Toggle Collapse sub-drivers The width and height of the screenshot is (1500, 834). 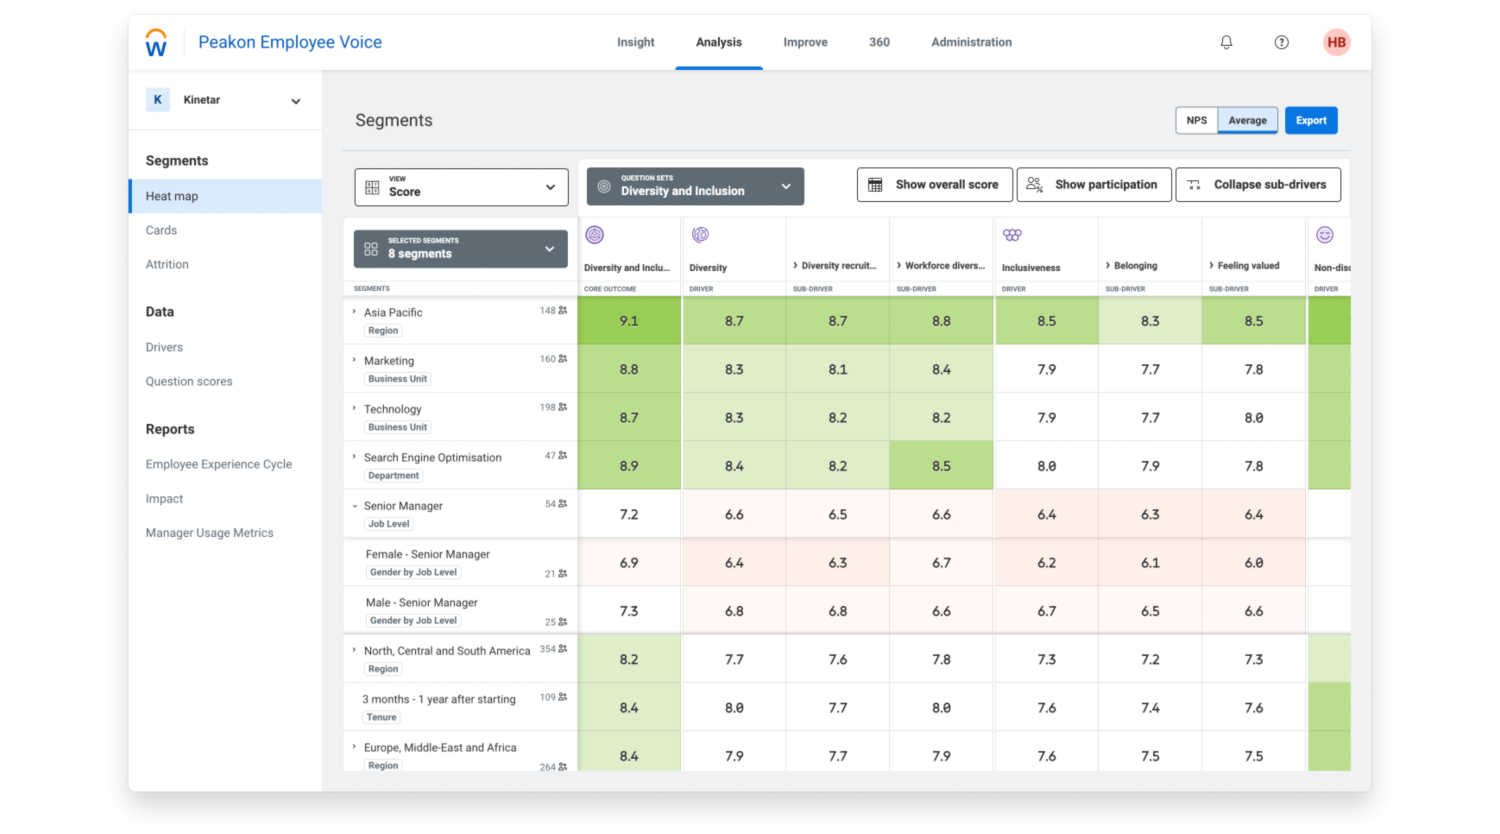pos(1258,185)
